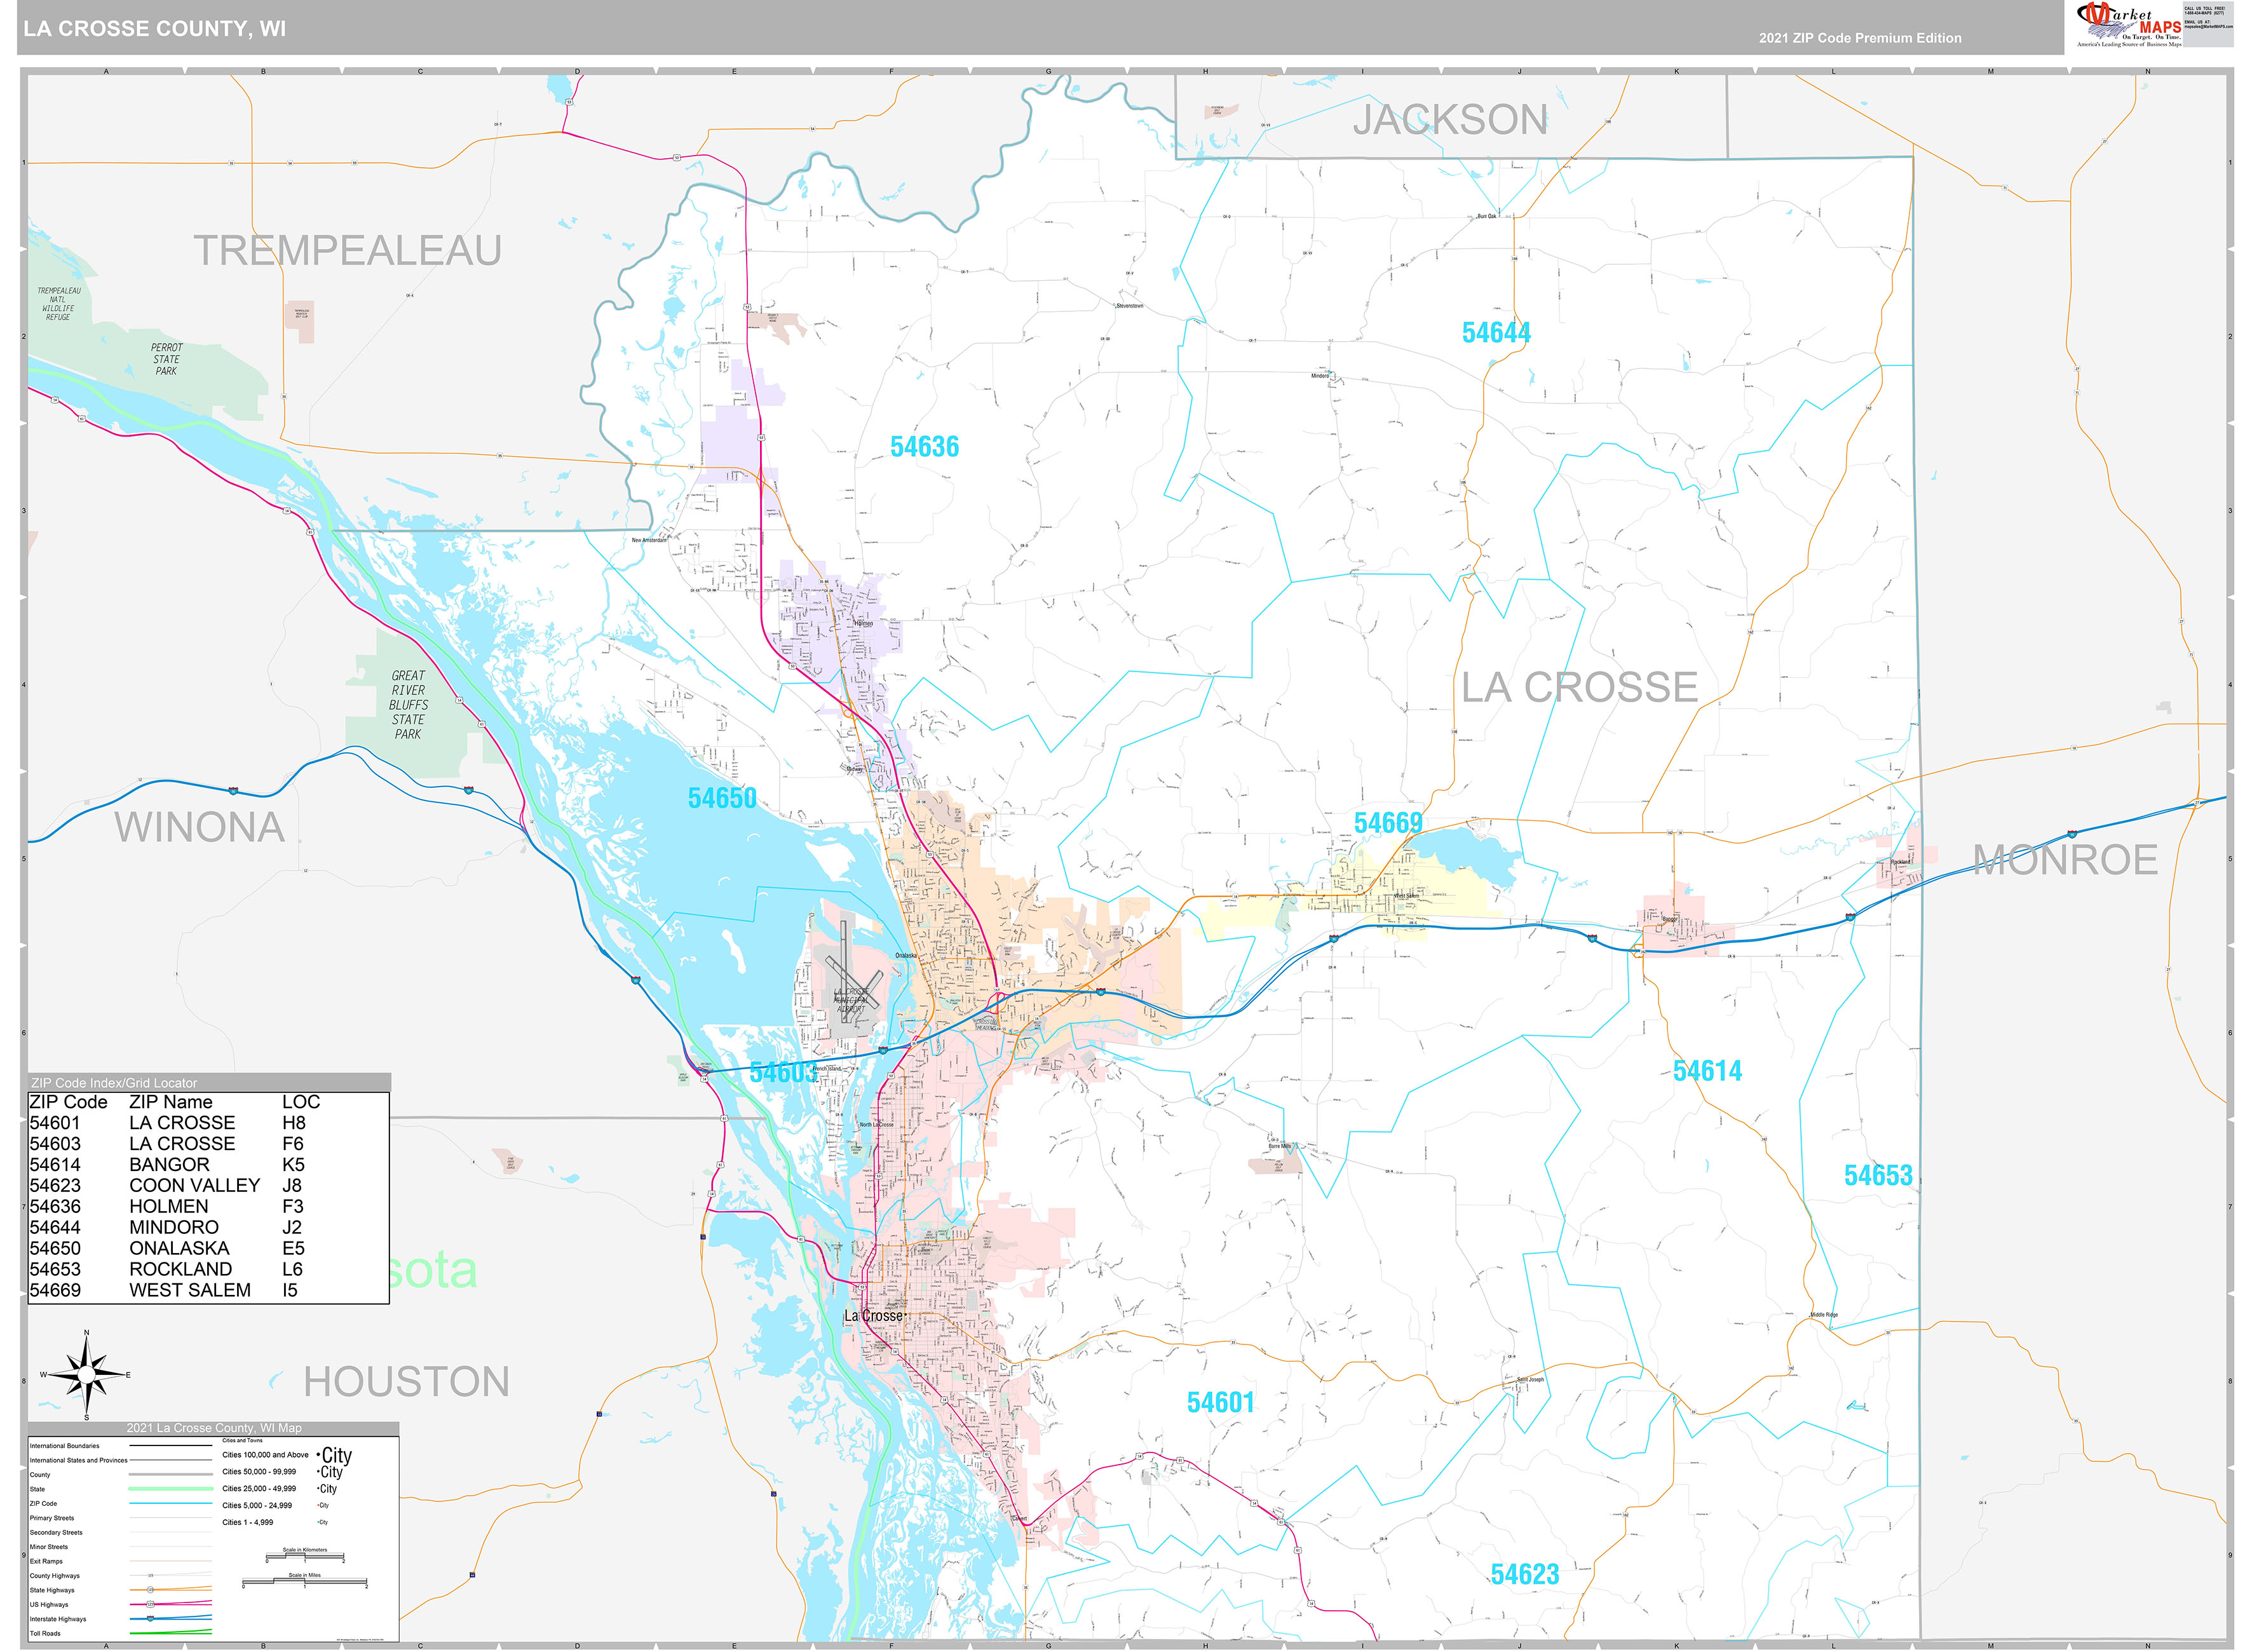
Task: Select the MONROE county label
Action: [2065, 860]
